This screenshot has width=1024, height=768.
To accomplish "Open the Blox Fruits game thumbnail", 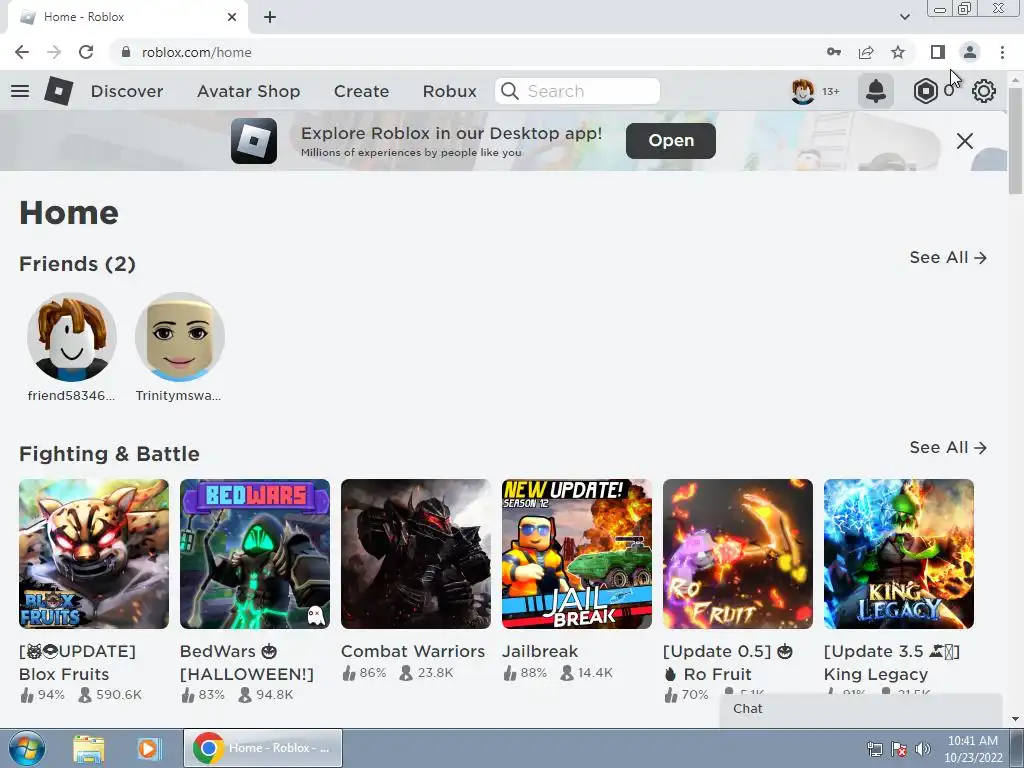I will click(x=94, y=554).
